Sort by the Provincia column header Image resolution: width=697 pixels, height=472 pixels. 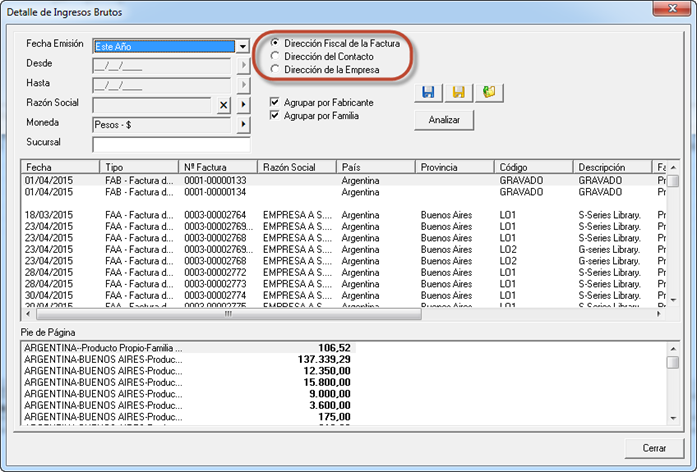[x=454, y=167]
